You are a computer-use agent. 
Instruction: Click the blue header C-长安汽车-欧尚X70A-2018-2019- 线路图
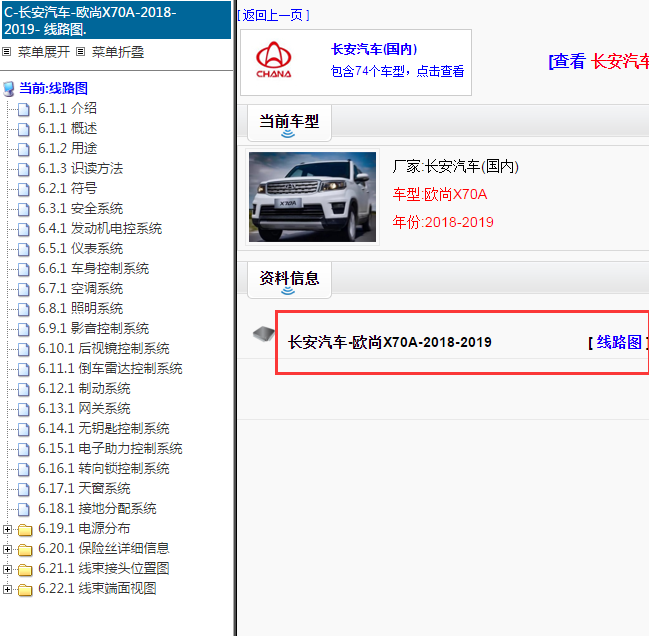tap(116, 20)
